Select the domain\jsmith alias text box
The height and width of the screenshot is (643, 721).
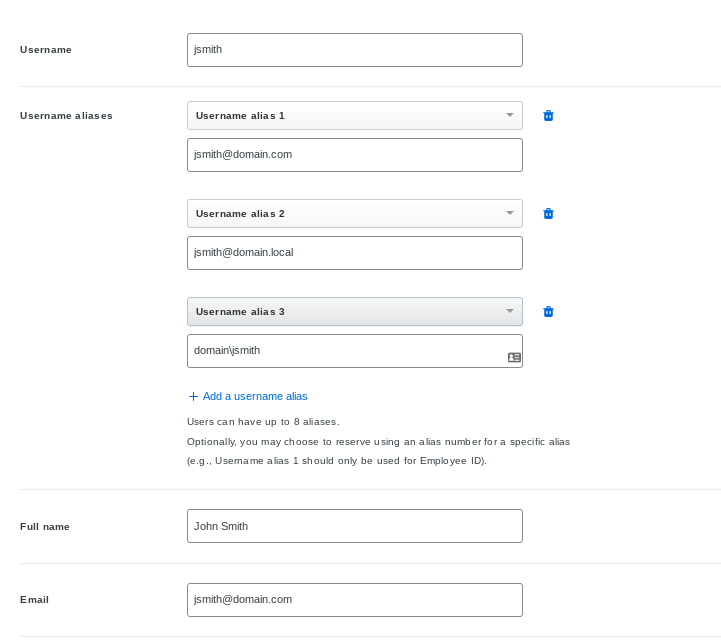345,351
